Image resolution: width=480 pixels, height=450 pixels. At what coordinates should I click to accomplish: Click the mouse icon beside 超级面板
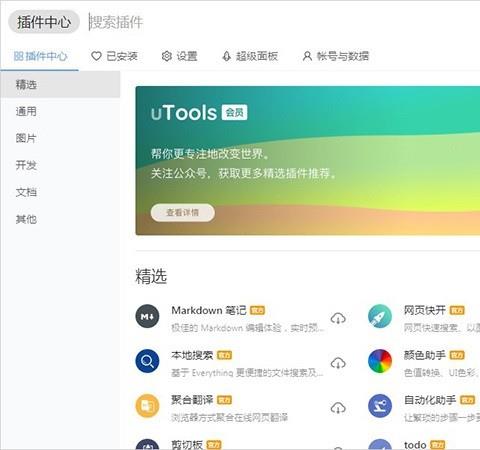tap(227, 56)
